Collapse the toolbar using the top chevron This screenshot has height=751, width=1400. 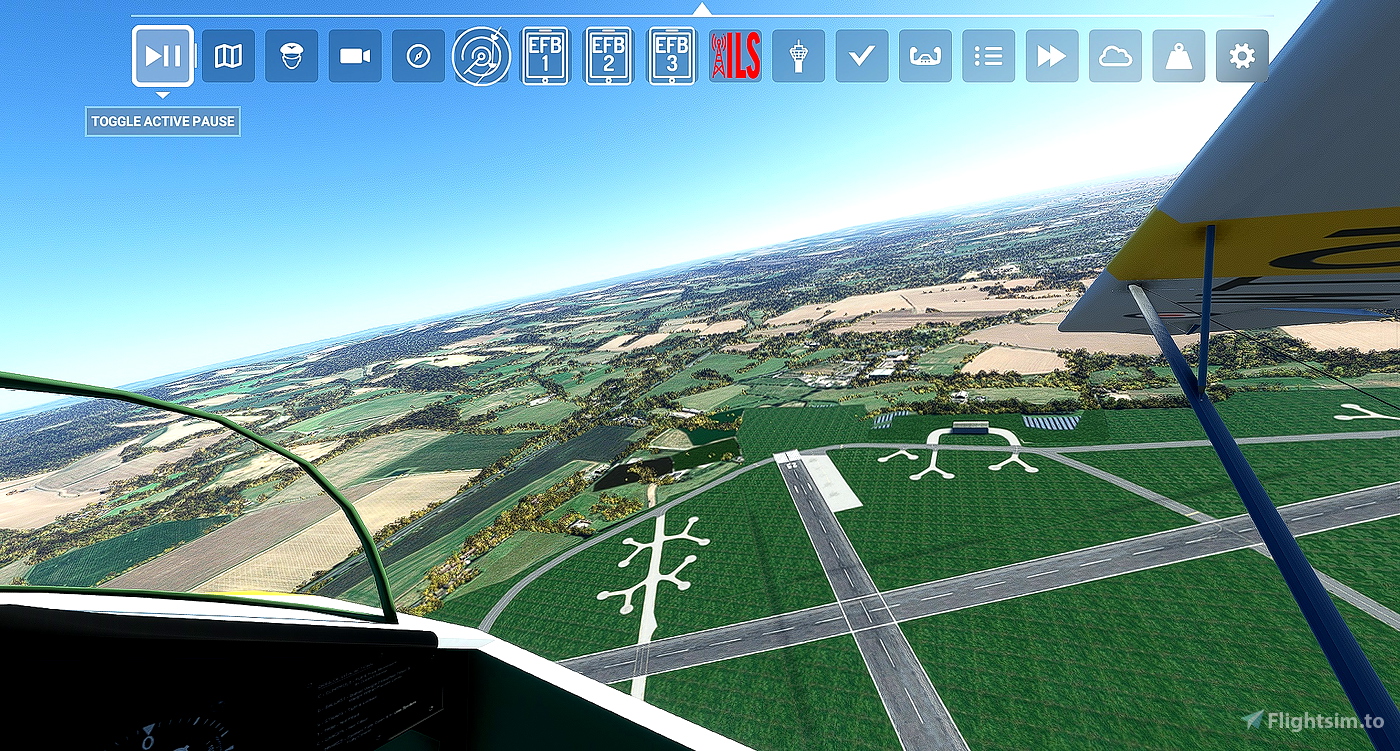[x=700, y=6]
